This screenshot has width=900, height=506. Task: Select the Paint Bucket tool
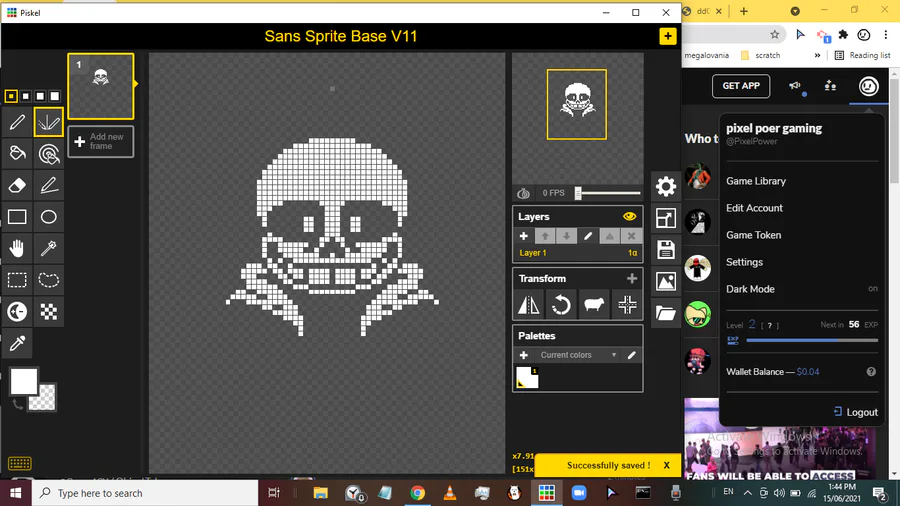pos(17,153)
